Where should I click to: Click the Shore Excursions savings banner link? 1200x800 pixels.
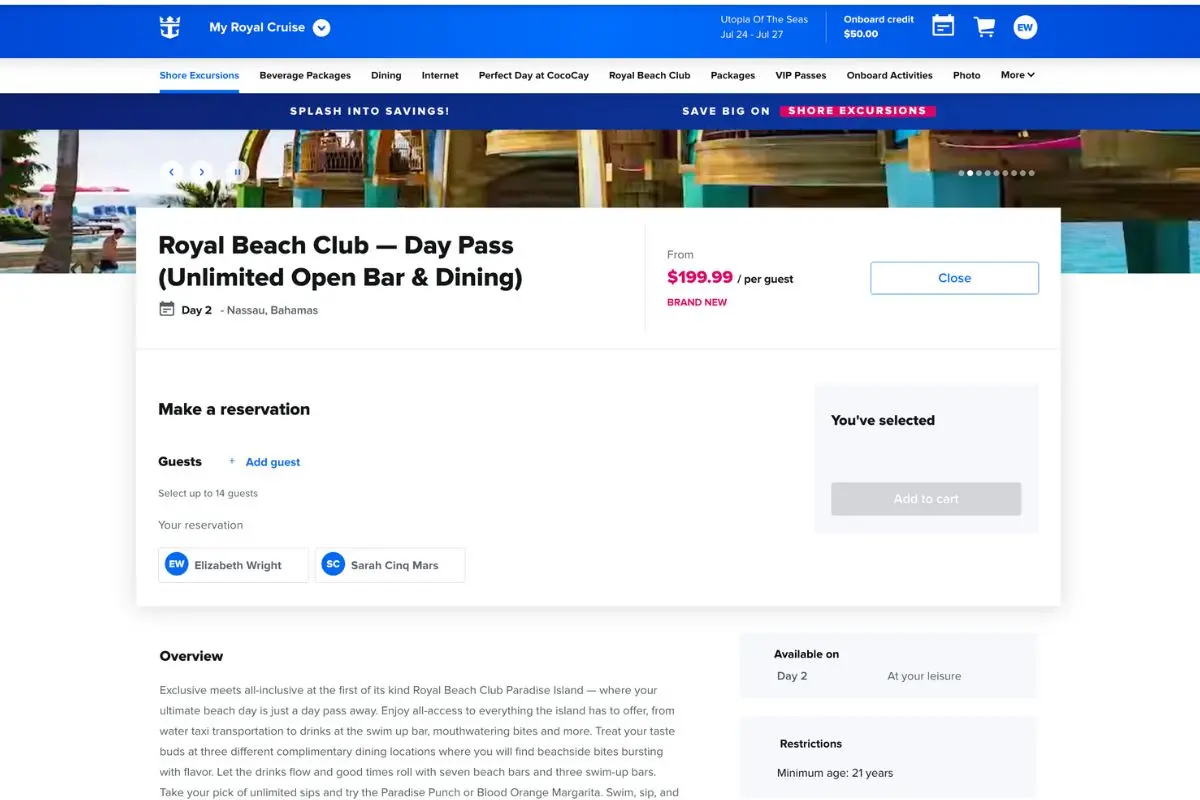coord(857,110)
